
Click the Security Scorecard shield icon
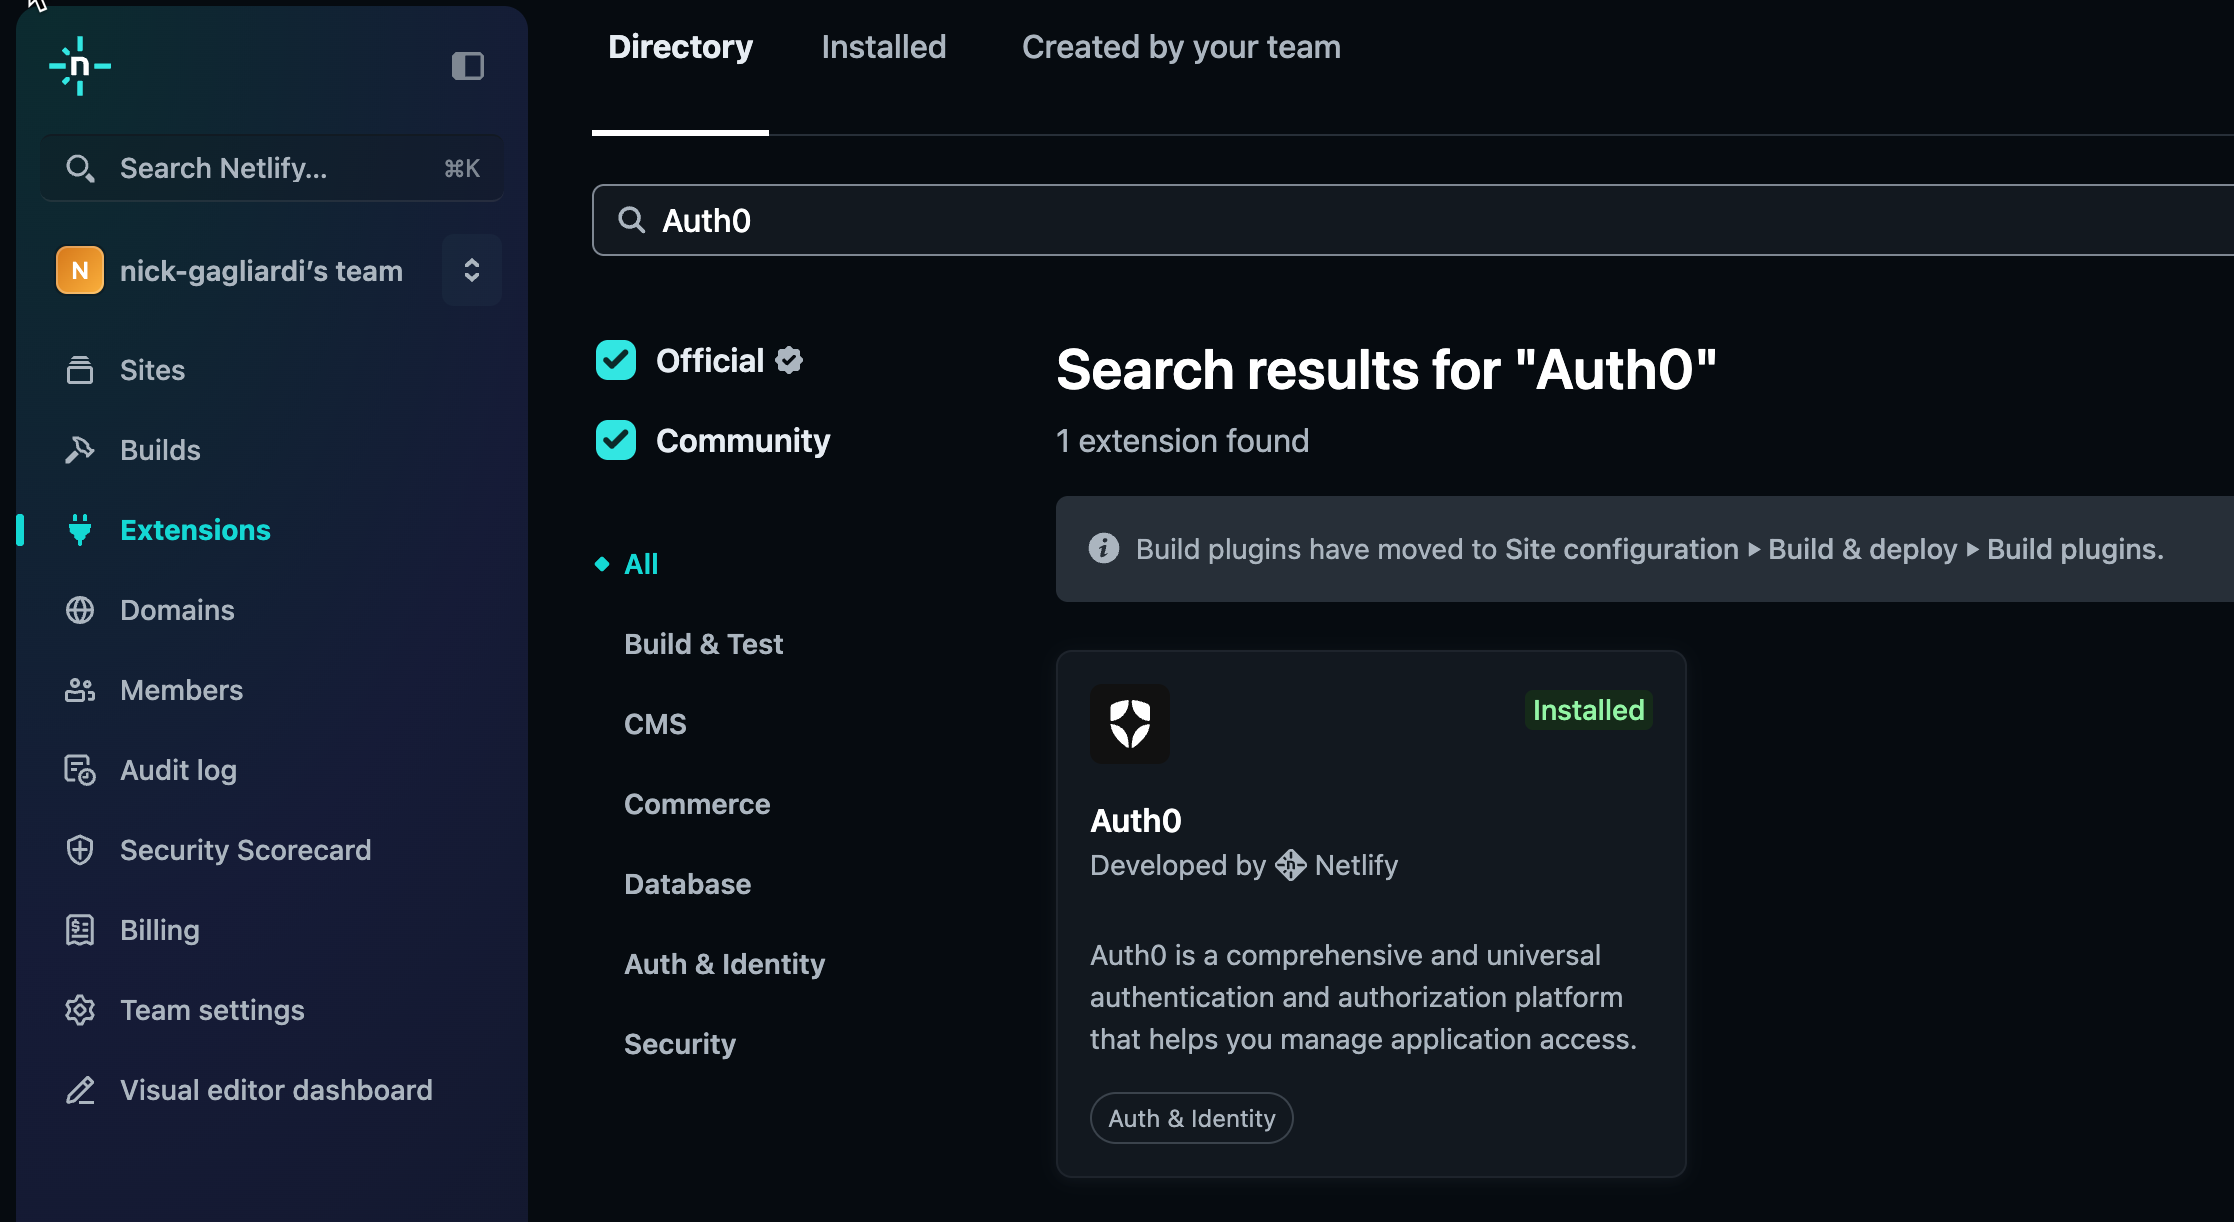click(80, 850)
